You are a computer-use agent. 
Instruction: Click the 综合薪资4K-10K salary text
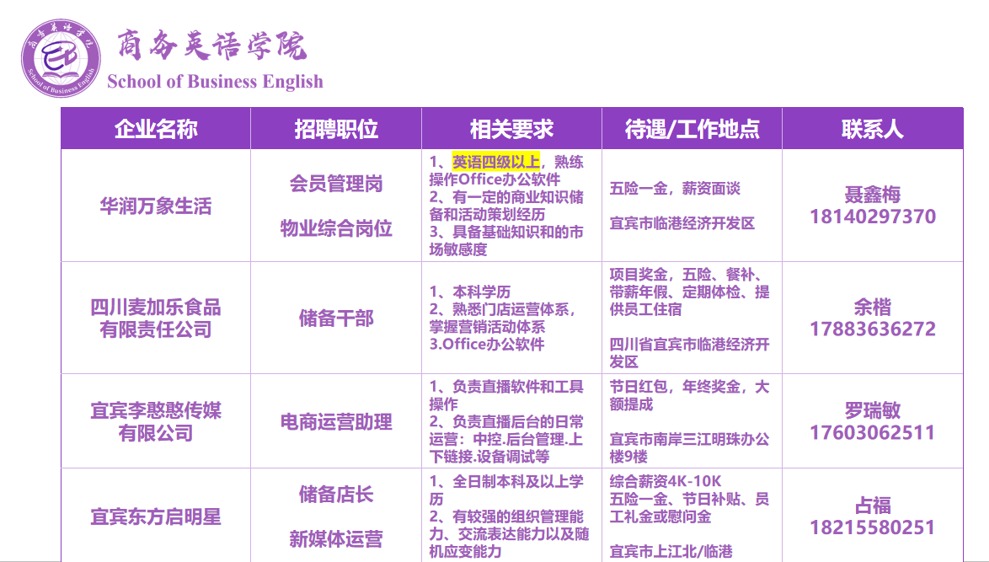point(665,482)
